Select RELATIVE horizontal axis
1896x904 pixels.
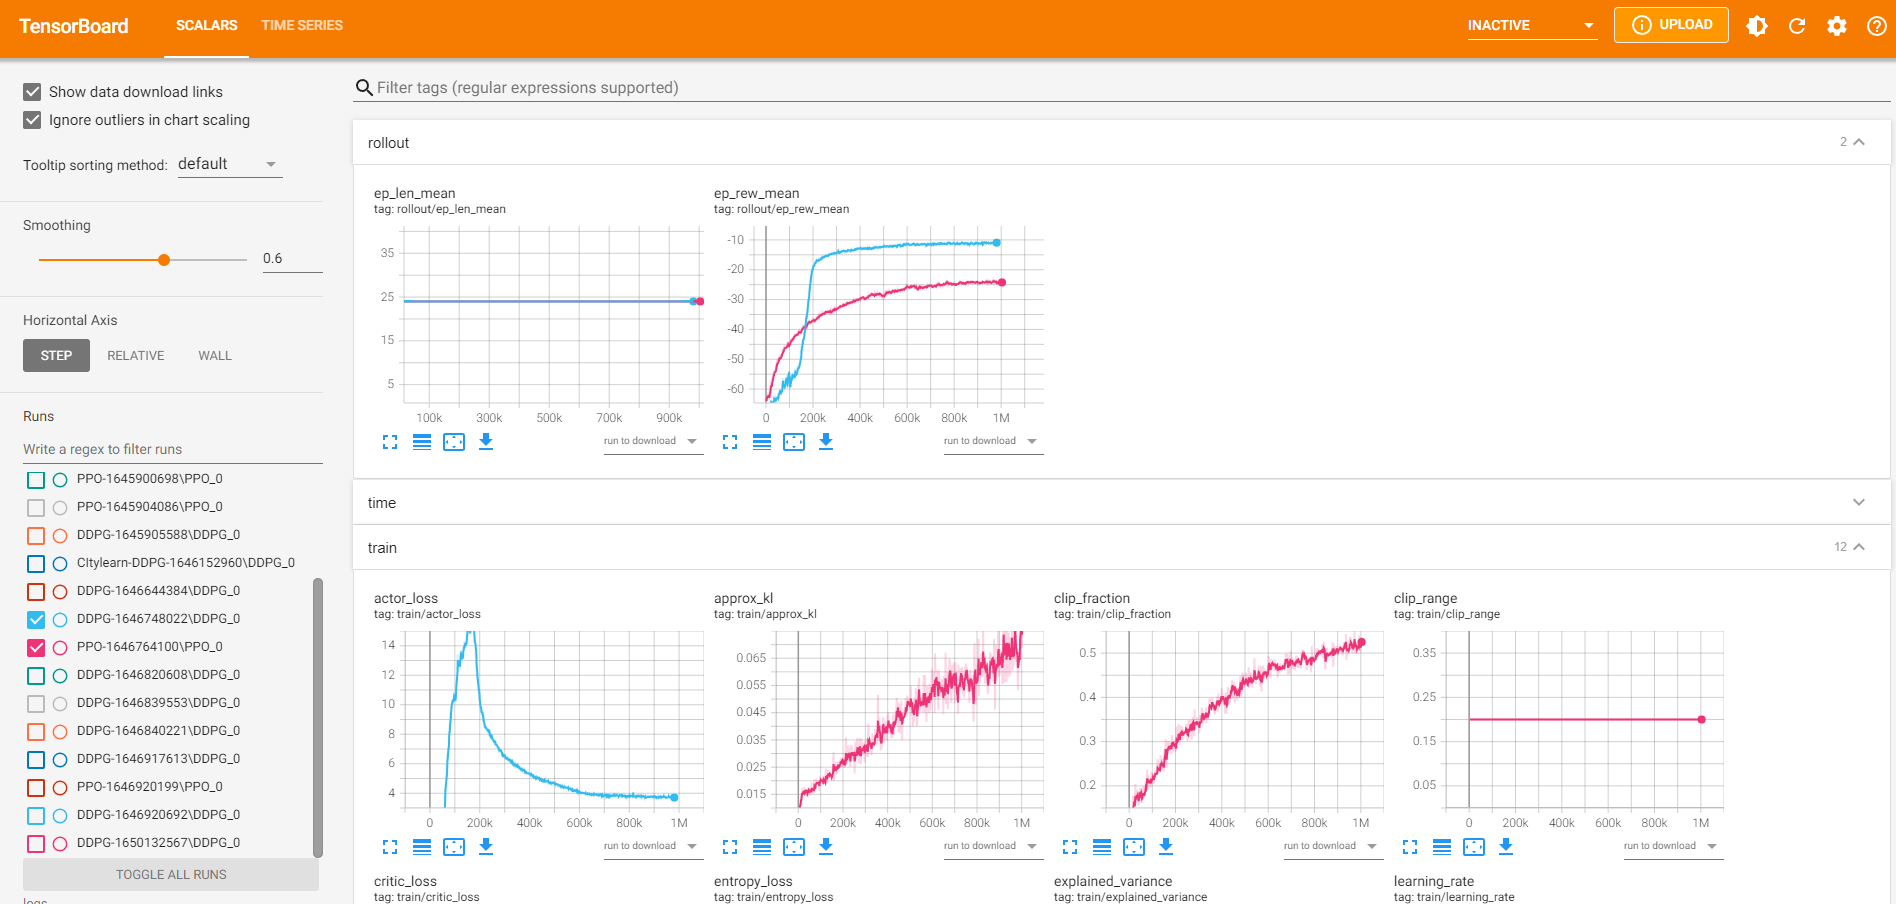click(136, 356)
